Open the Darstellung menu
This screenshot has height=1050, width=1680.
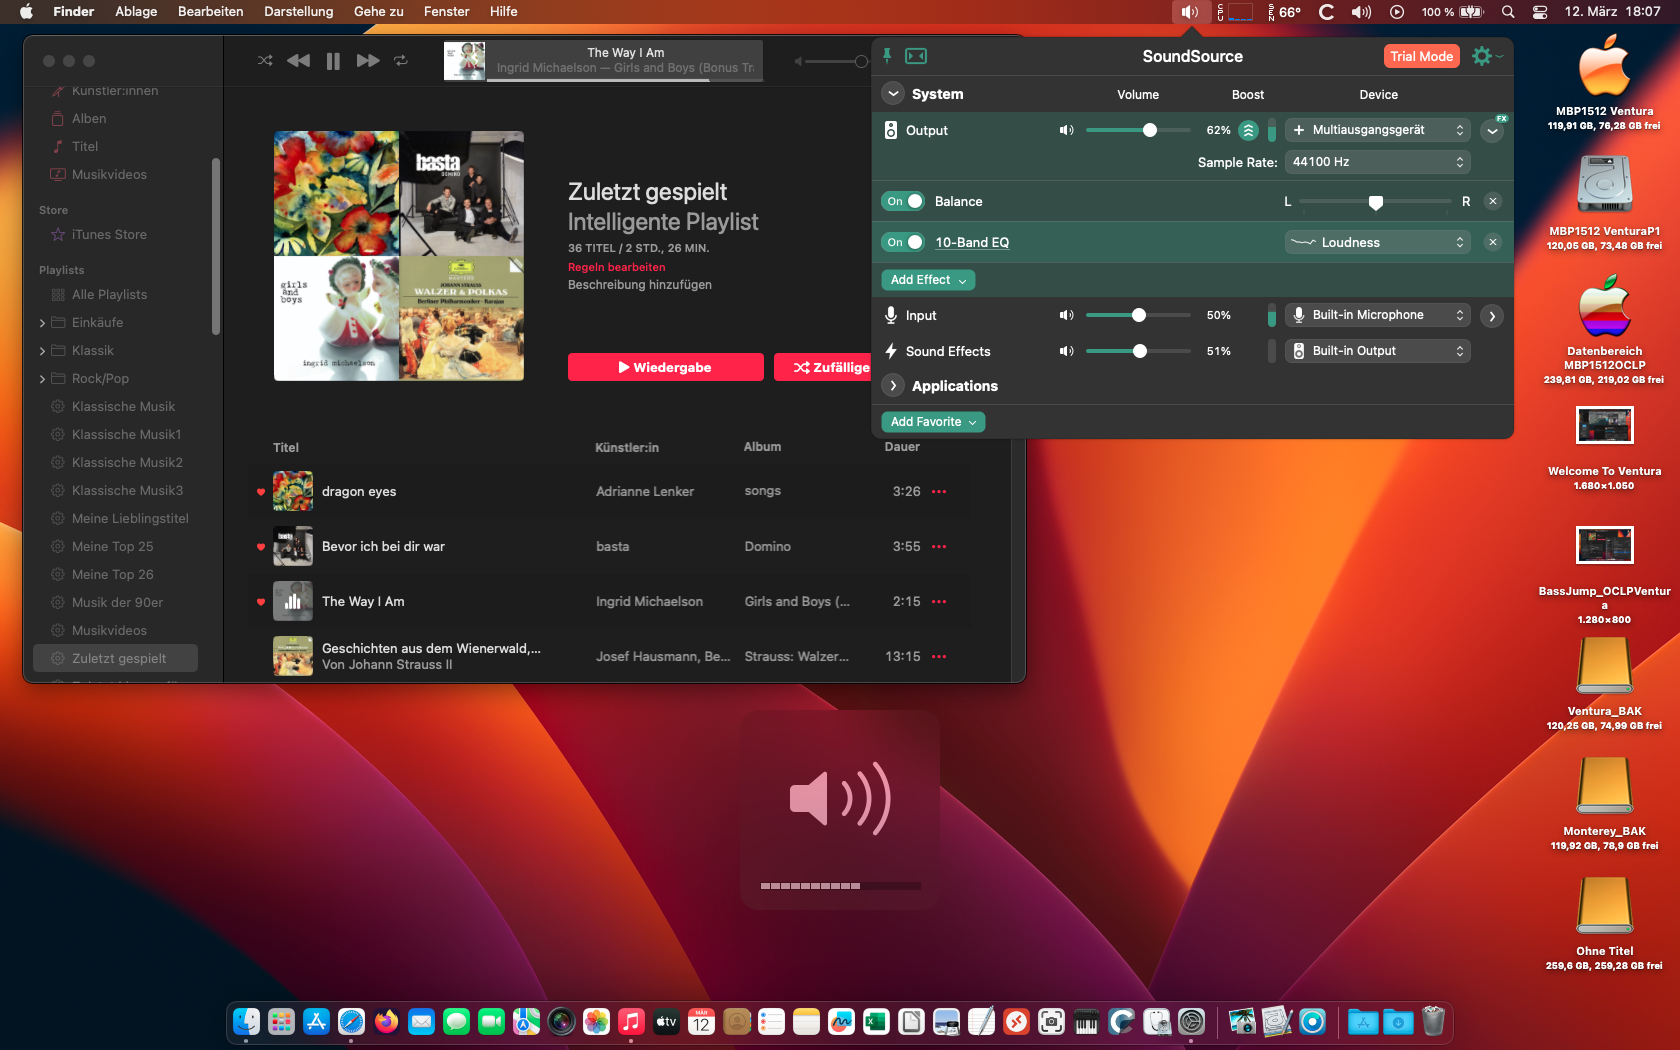[x=299, y=12]
